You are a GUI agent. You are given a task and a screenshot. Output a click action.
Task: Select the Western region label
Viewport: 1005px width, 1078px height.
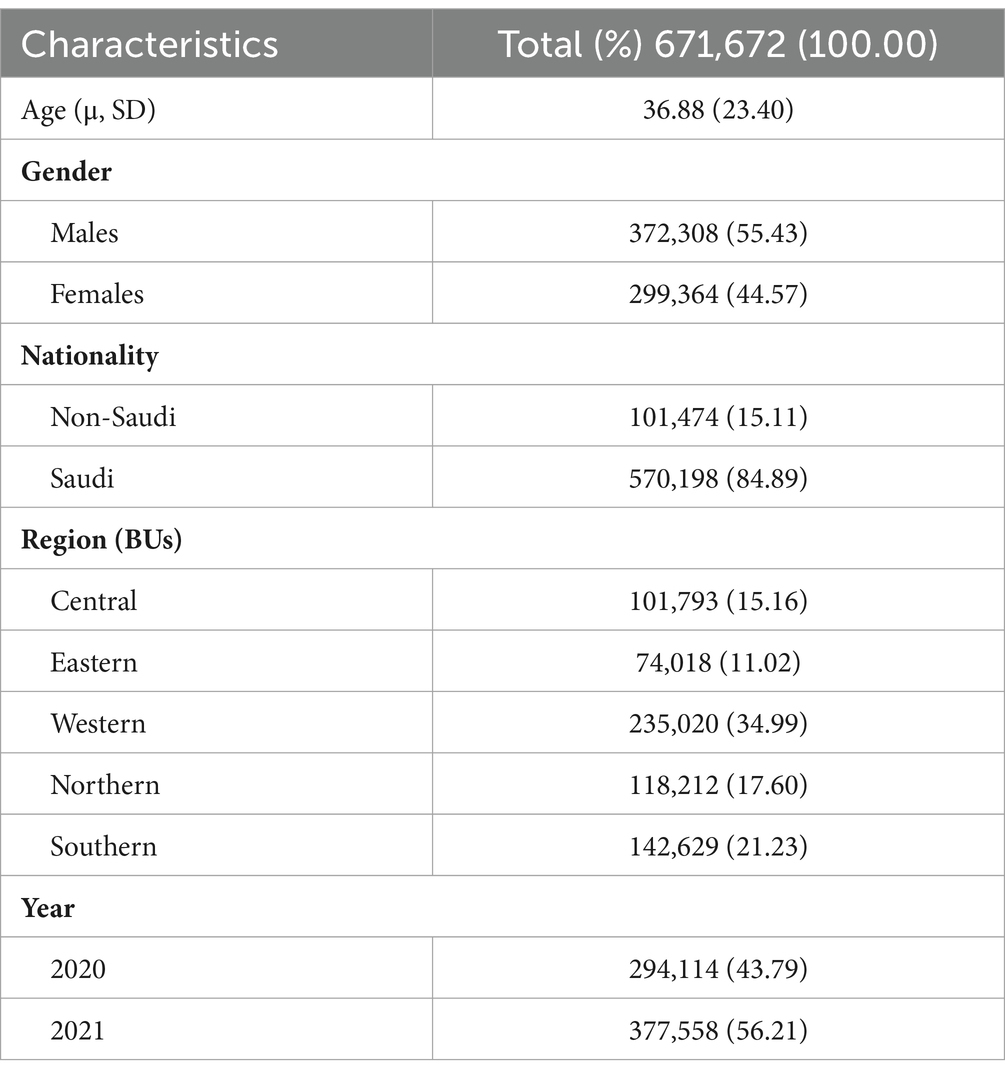tap(98, 723)
